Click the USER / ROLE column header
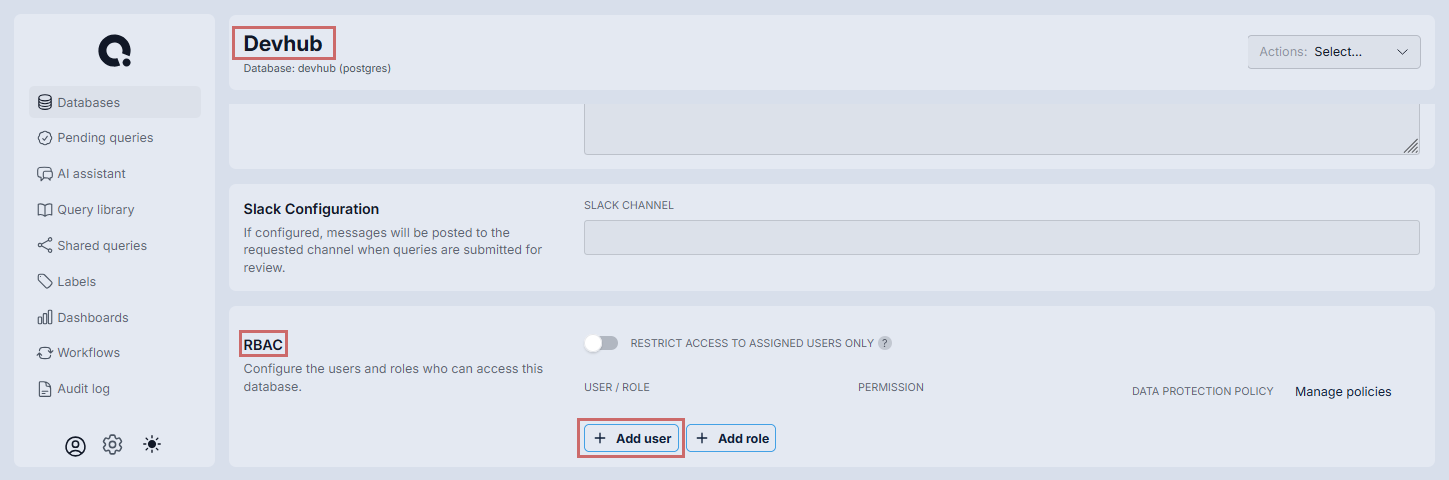The width and height of the screenshot is (1449, 480). 617,387
